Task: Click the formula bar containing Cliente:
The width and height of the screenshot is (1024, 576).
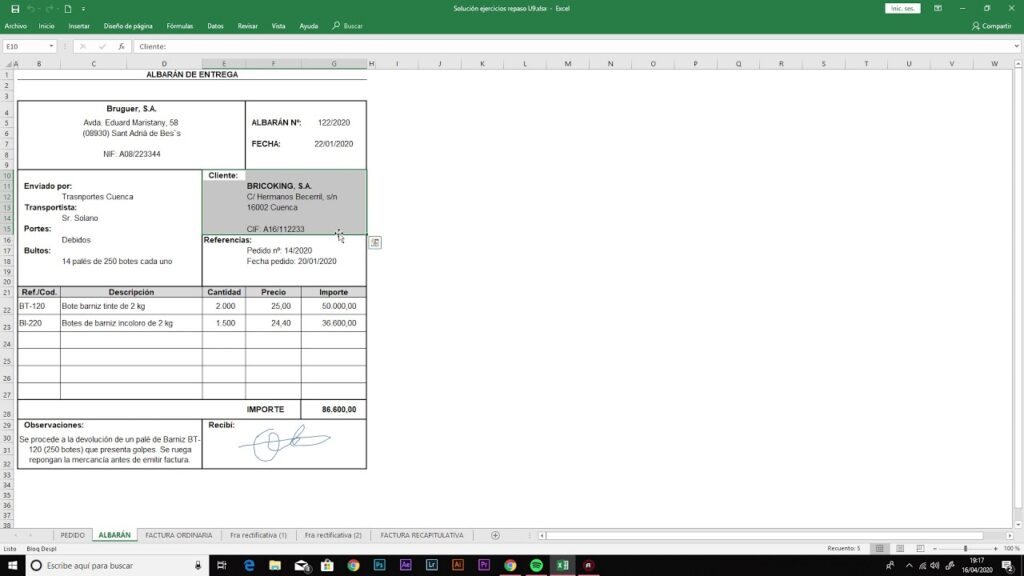Action: (x=571, y=46)
